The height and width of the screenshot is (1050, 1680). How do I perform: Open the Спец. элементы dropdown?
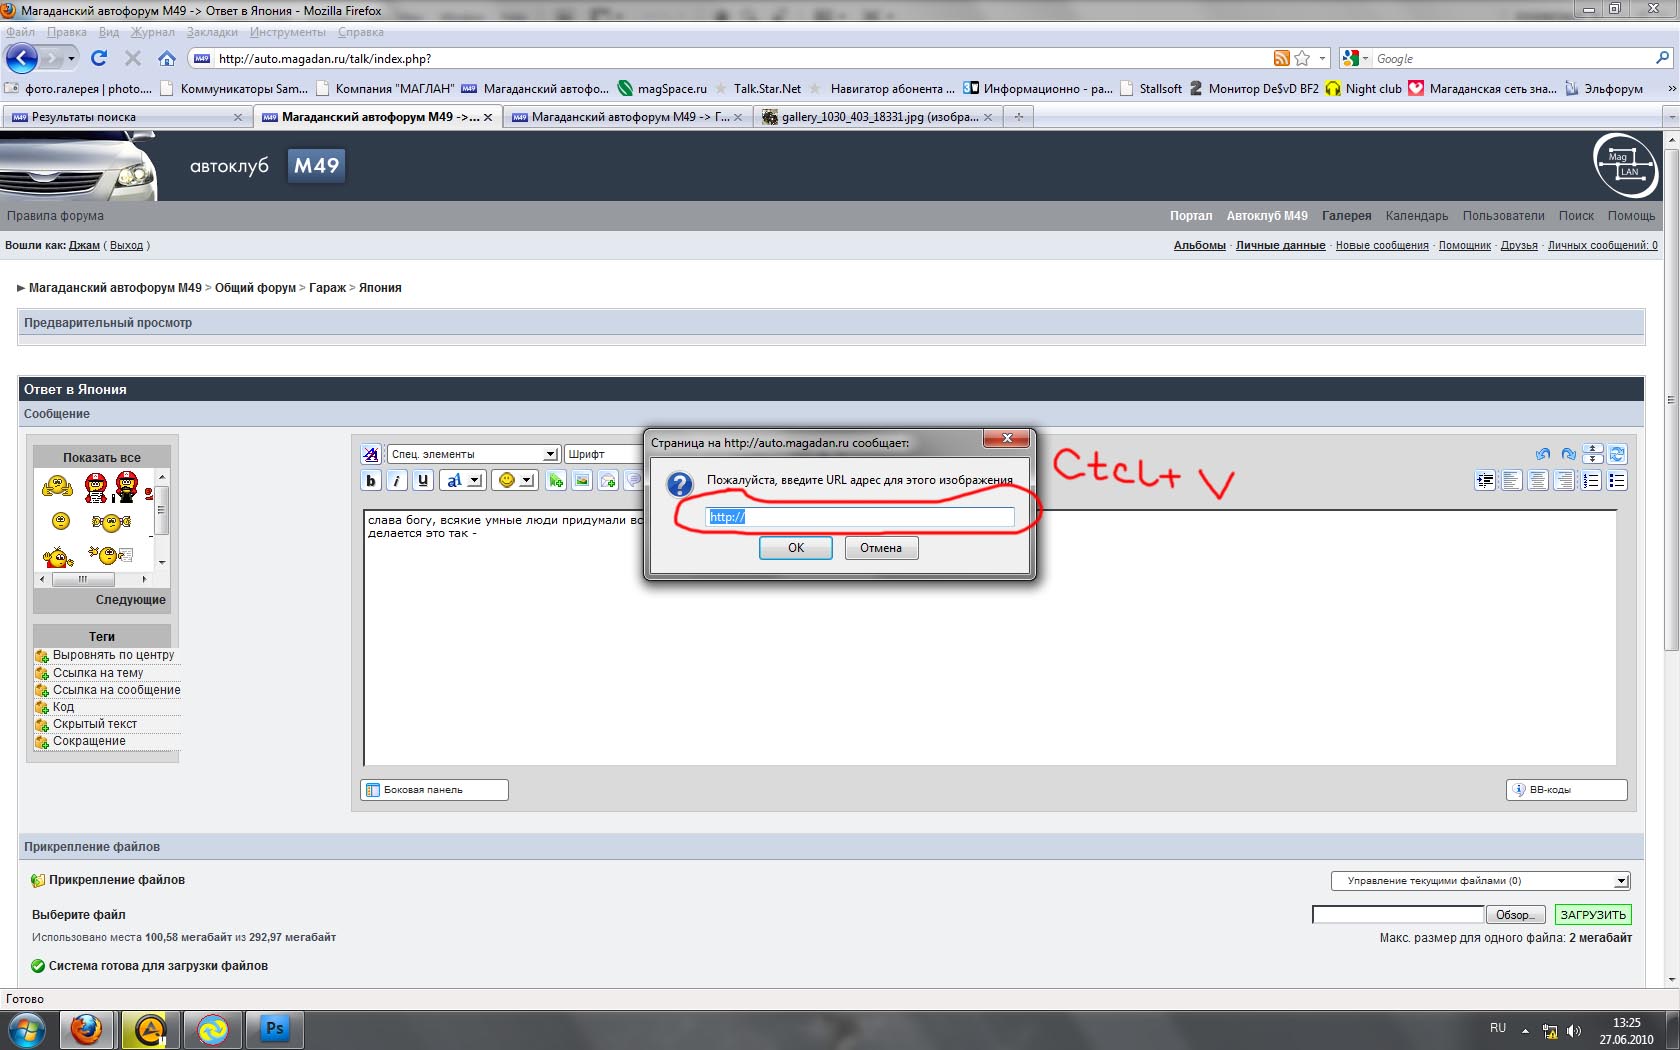pyautogui.click(x=473, y=454)
